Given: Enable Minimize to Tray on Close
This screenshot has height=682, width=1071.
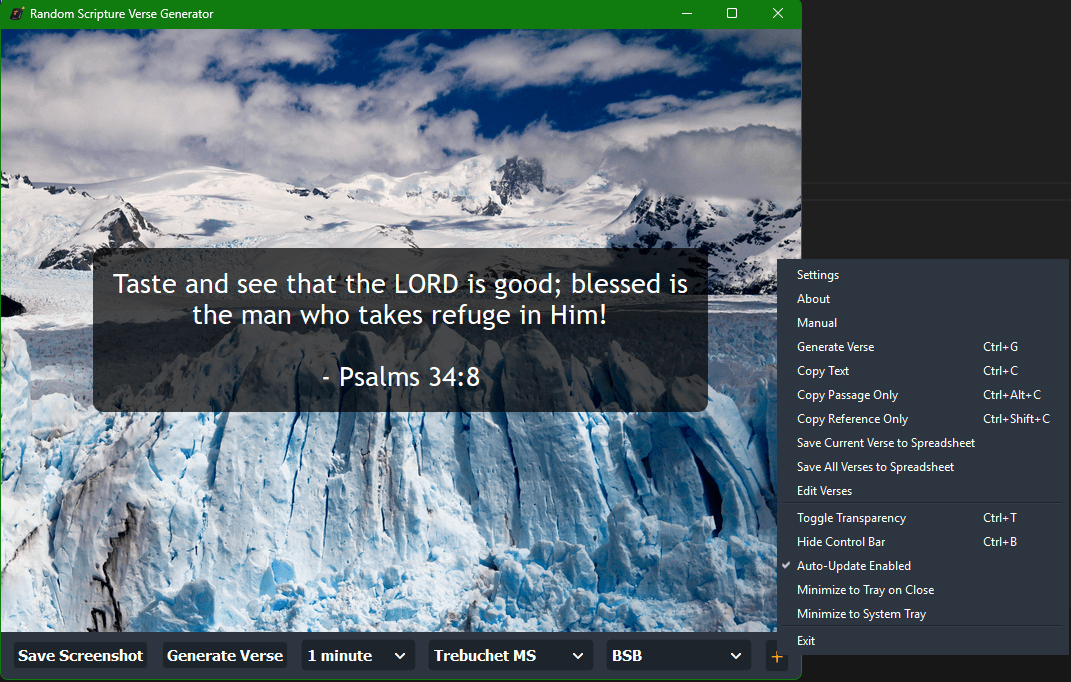Looking at the screenshot, I should point(865,589).
